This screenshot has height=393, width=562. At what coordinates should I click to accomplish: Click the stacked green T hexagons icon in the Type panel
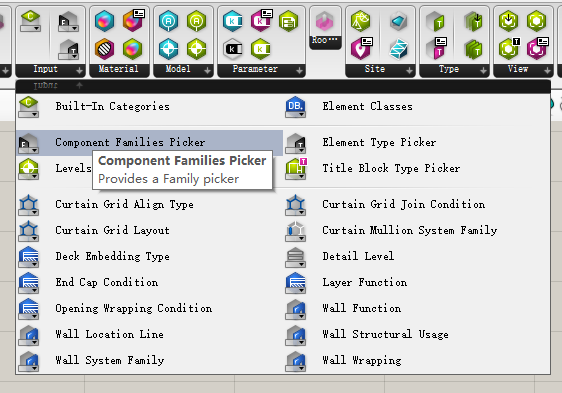[473, 49]
